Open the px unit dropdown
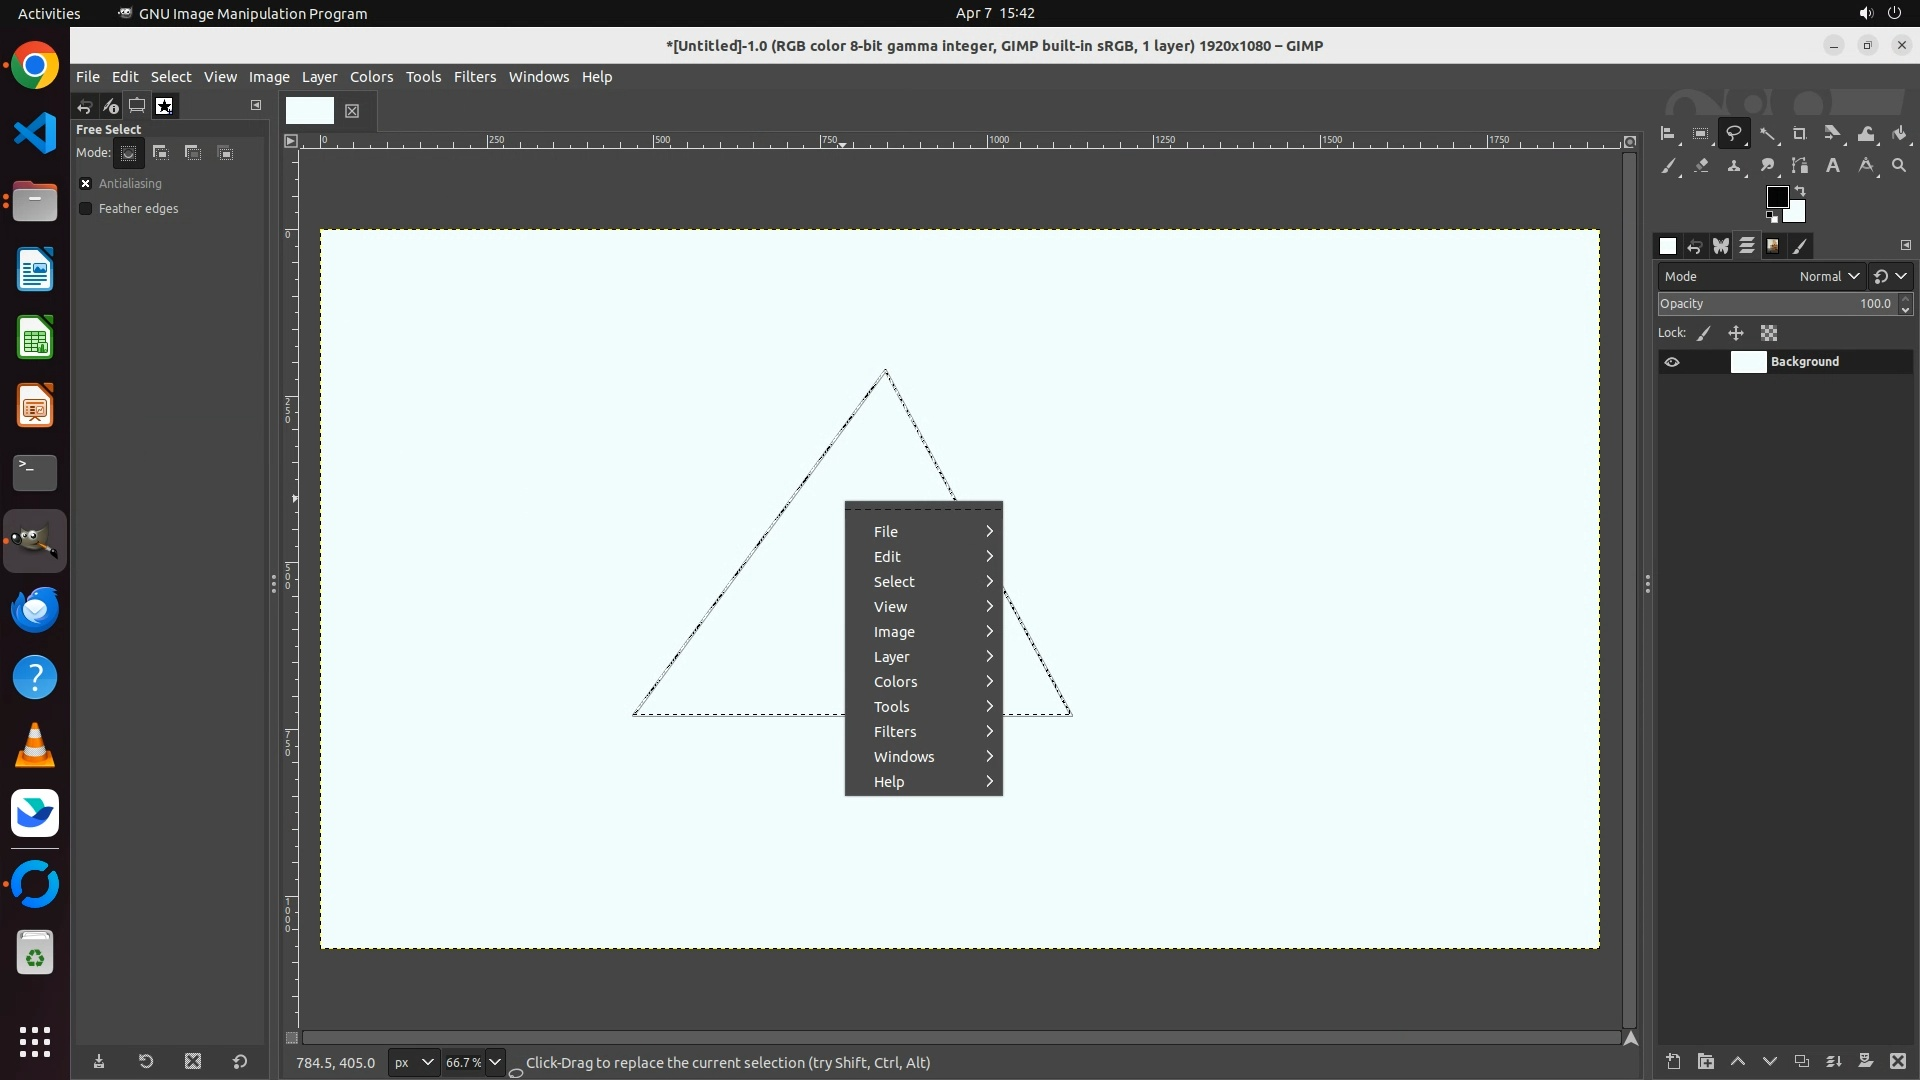The width and height of the screenshot is (1920, 1080). pyautogui.click(x=413, y=1063)
